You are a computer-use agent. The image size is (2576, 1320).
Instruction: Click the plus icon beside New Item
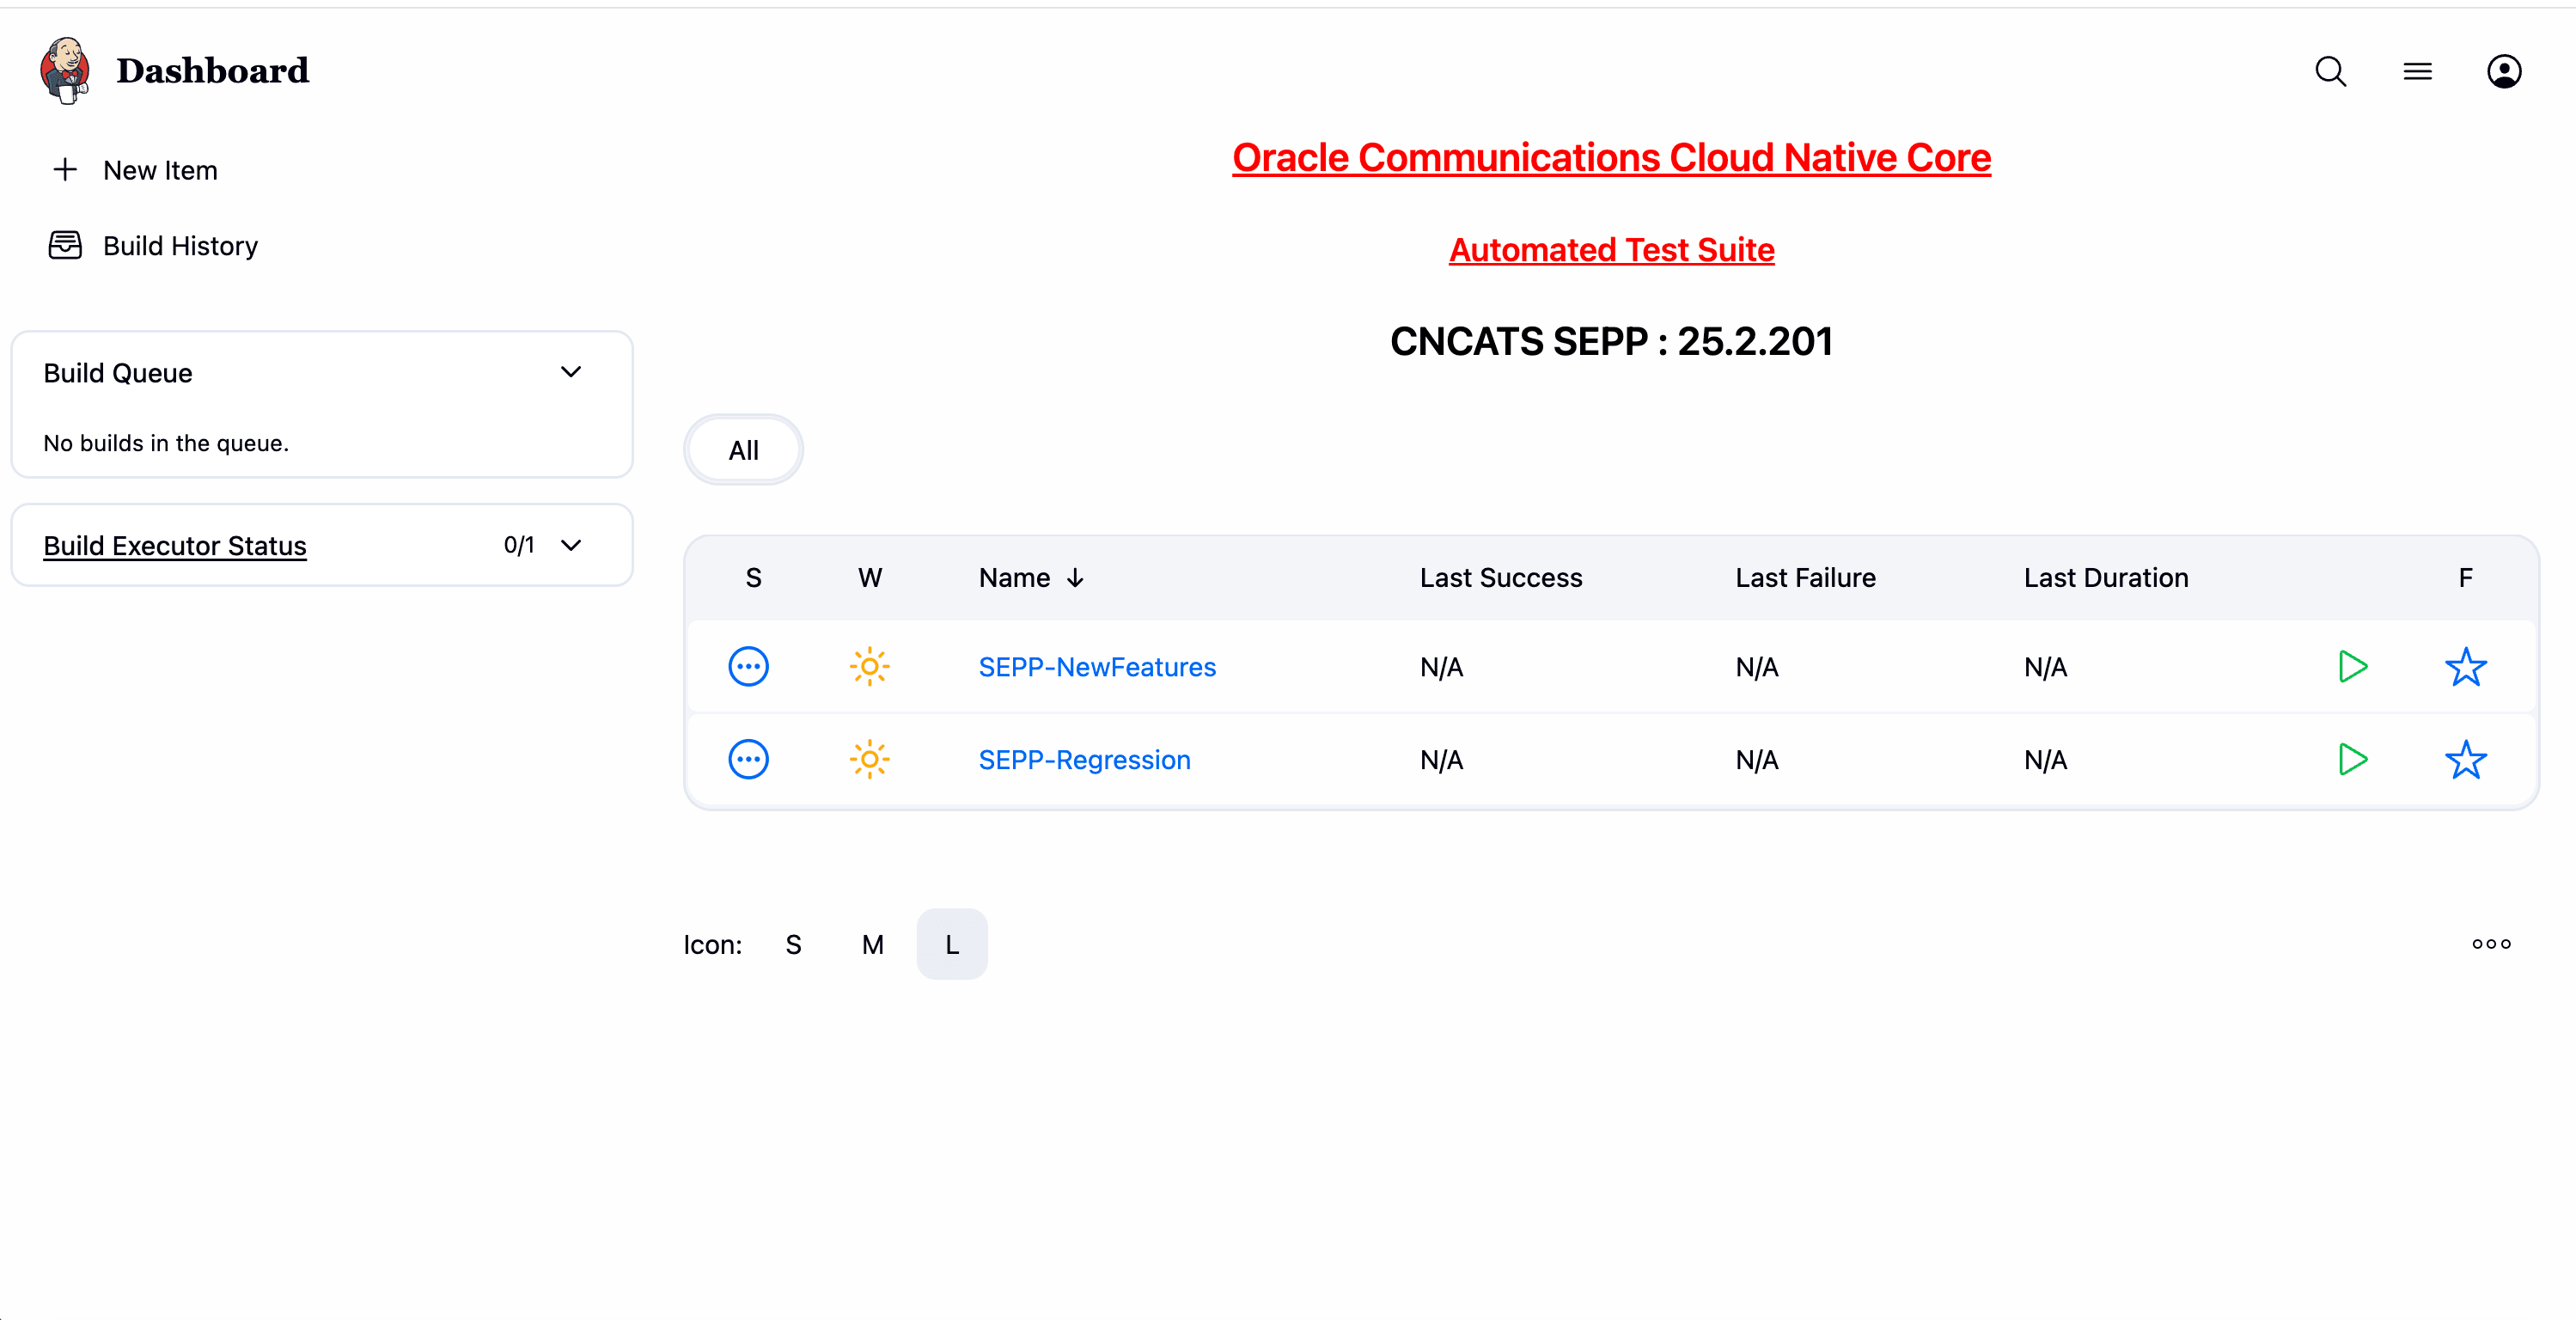pyautogui.click(x=65, y=169)
